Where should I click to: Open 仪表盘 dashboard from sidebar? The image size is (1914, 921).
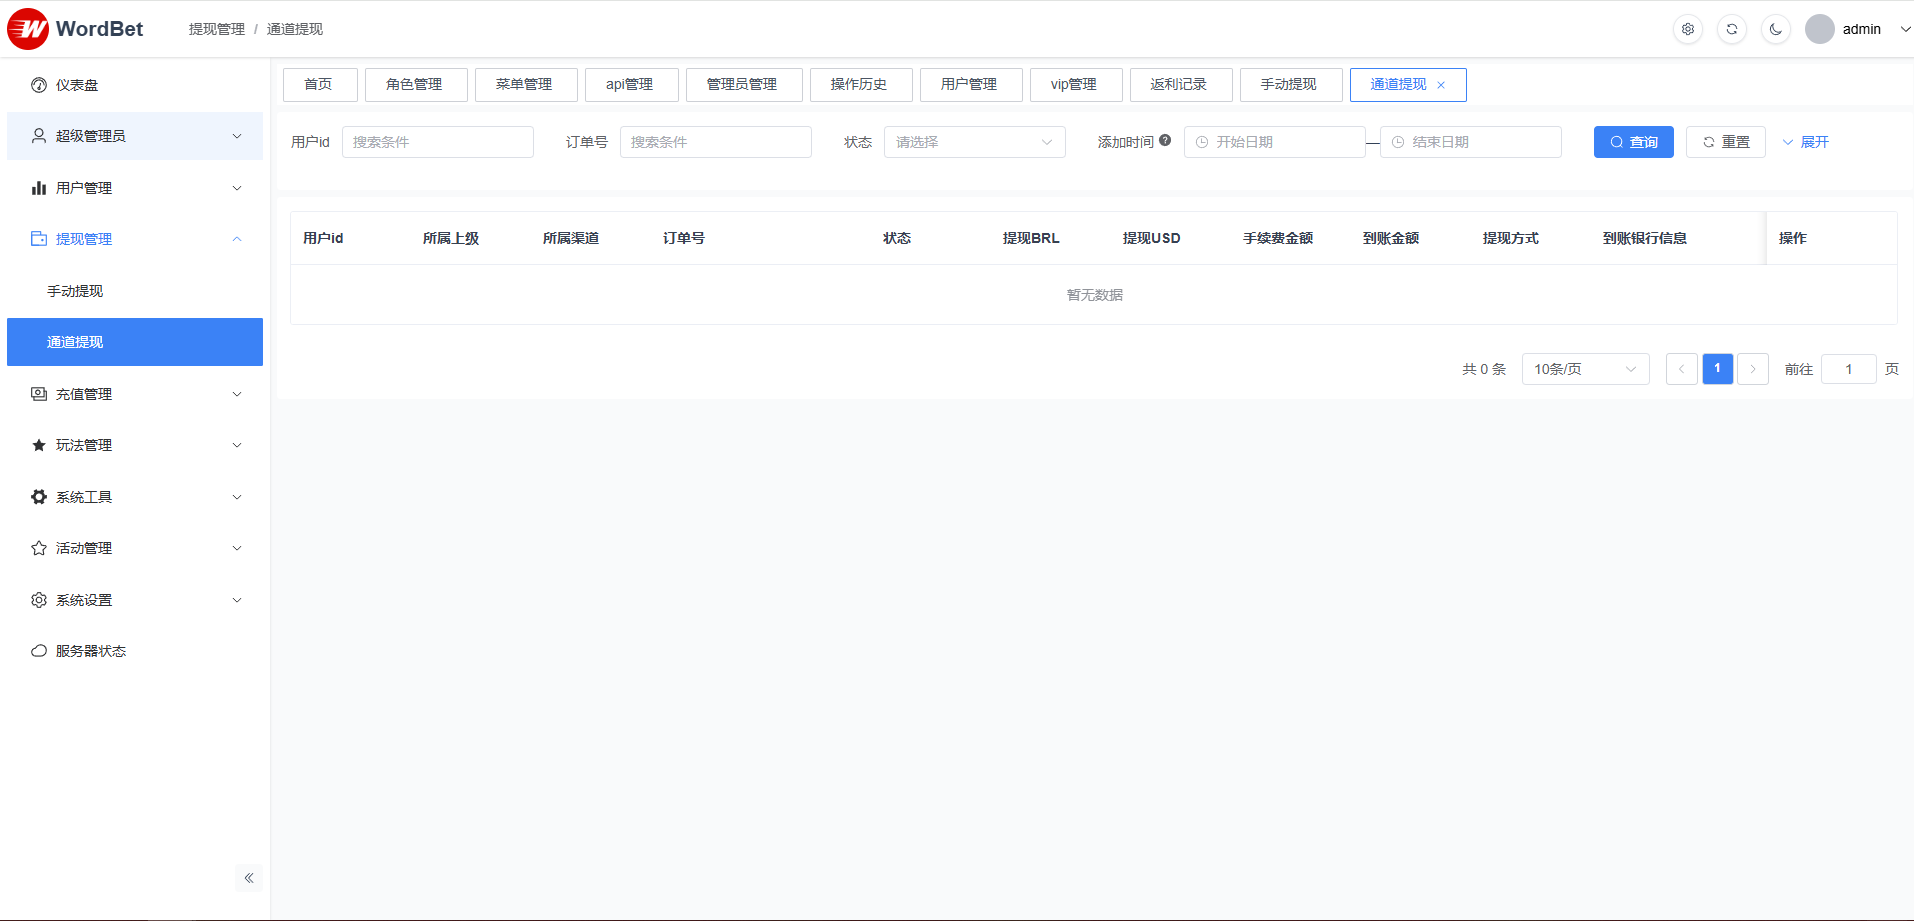point(77,85)
